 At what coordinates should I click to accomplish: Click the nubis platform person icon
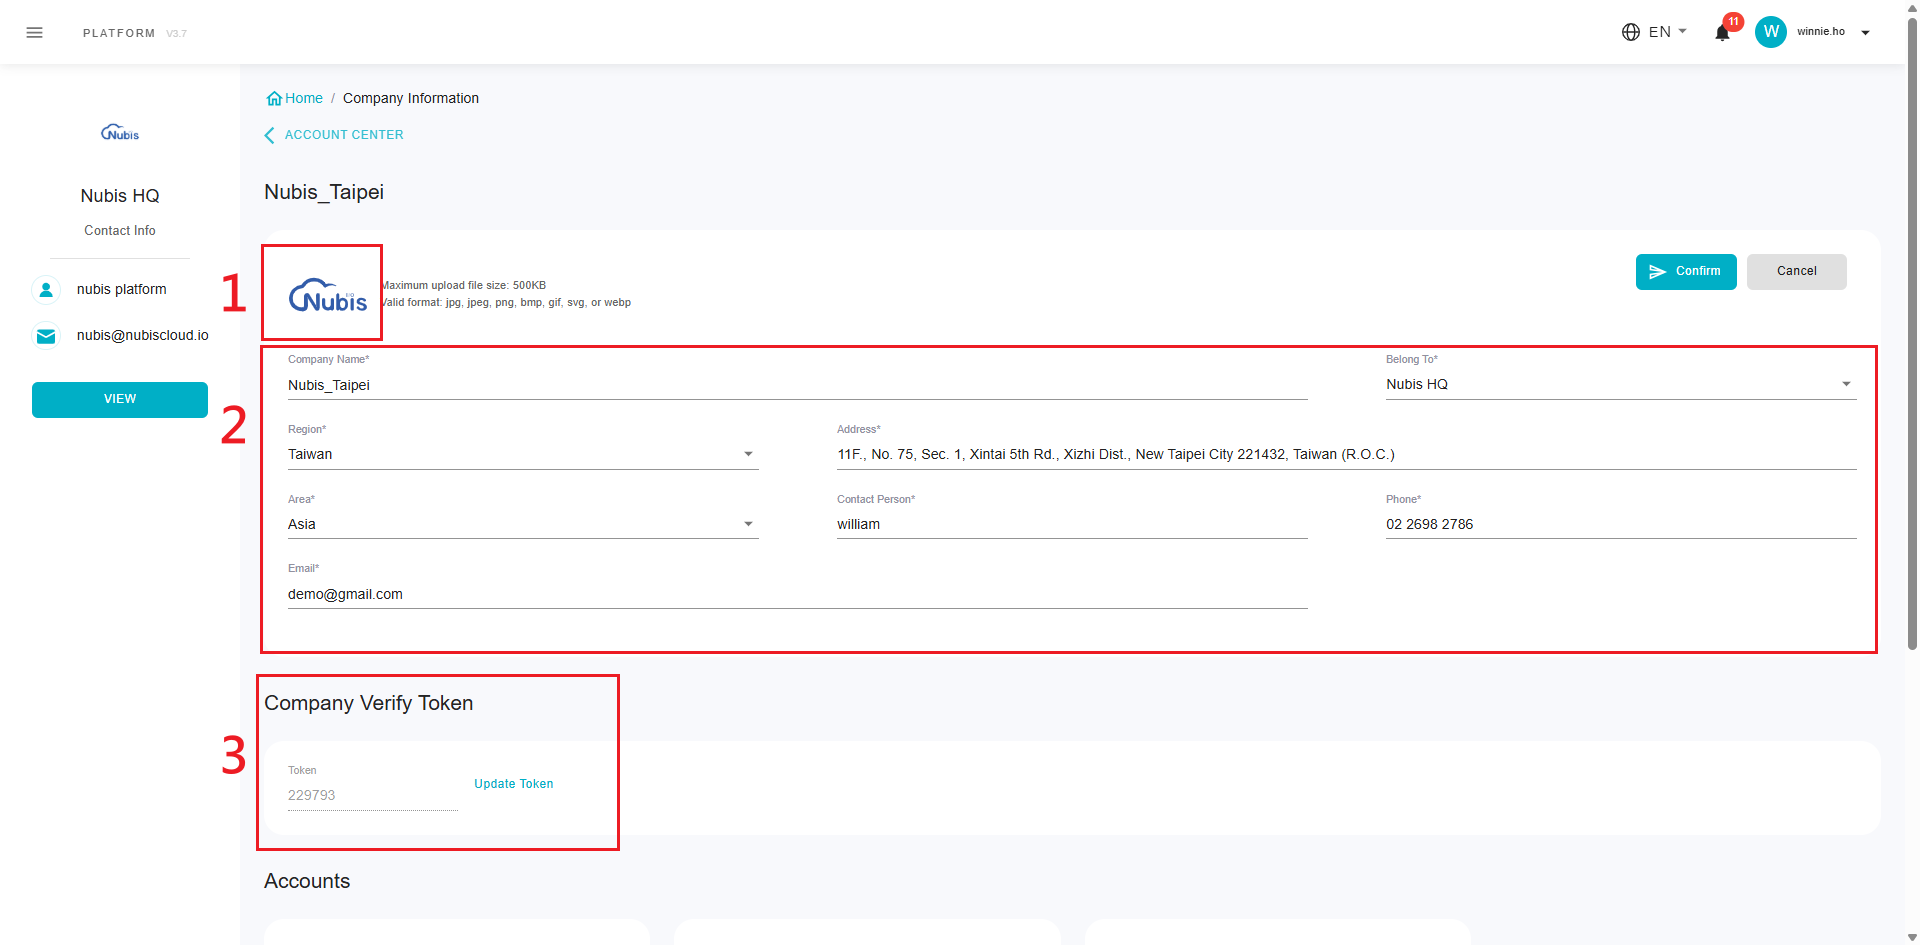coord(46,289)
